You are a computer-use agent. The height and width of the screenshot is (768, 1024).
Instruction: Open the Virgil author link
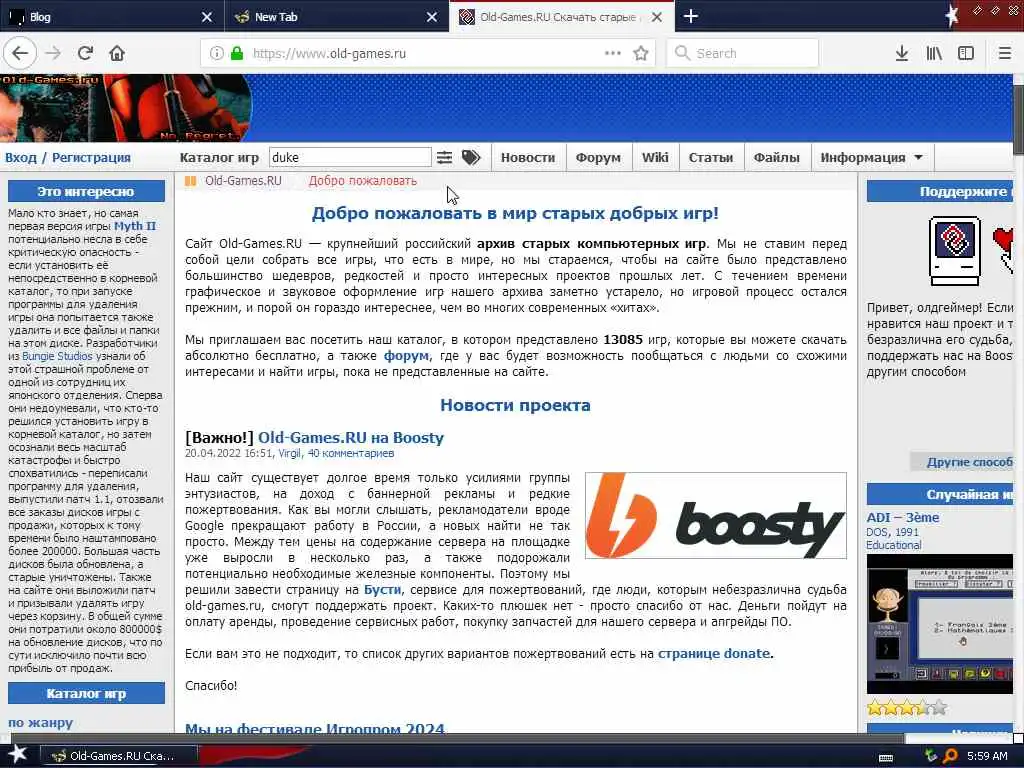click(289, 453)
